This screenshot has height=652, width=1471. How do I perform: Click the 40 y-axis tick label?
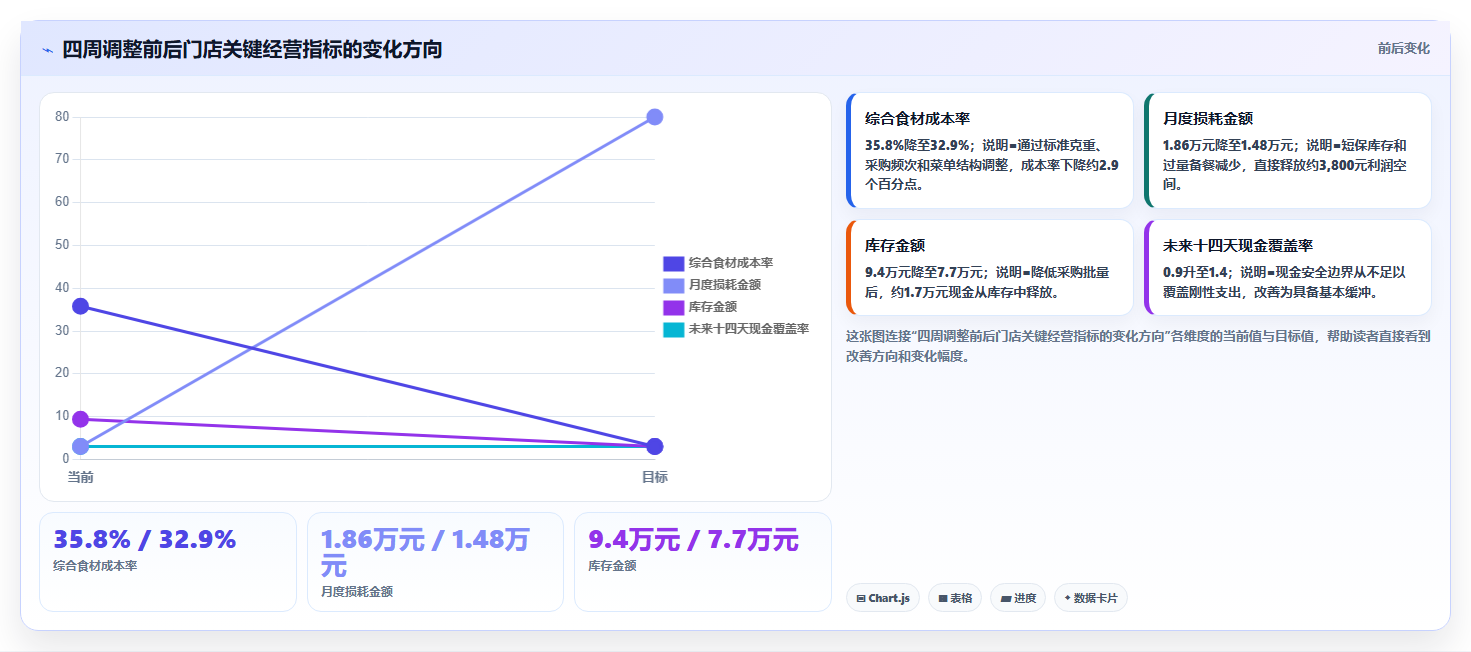pos(62,288)
